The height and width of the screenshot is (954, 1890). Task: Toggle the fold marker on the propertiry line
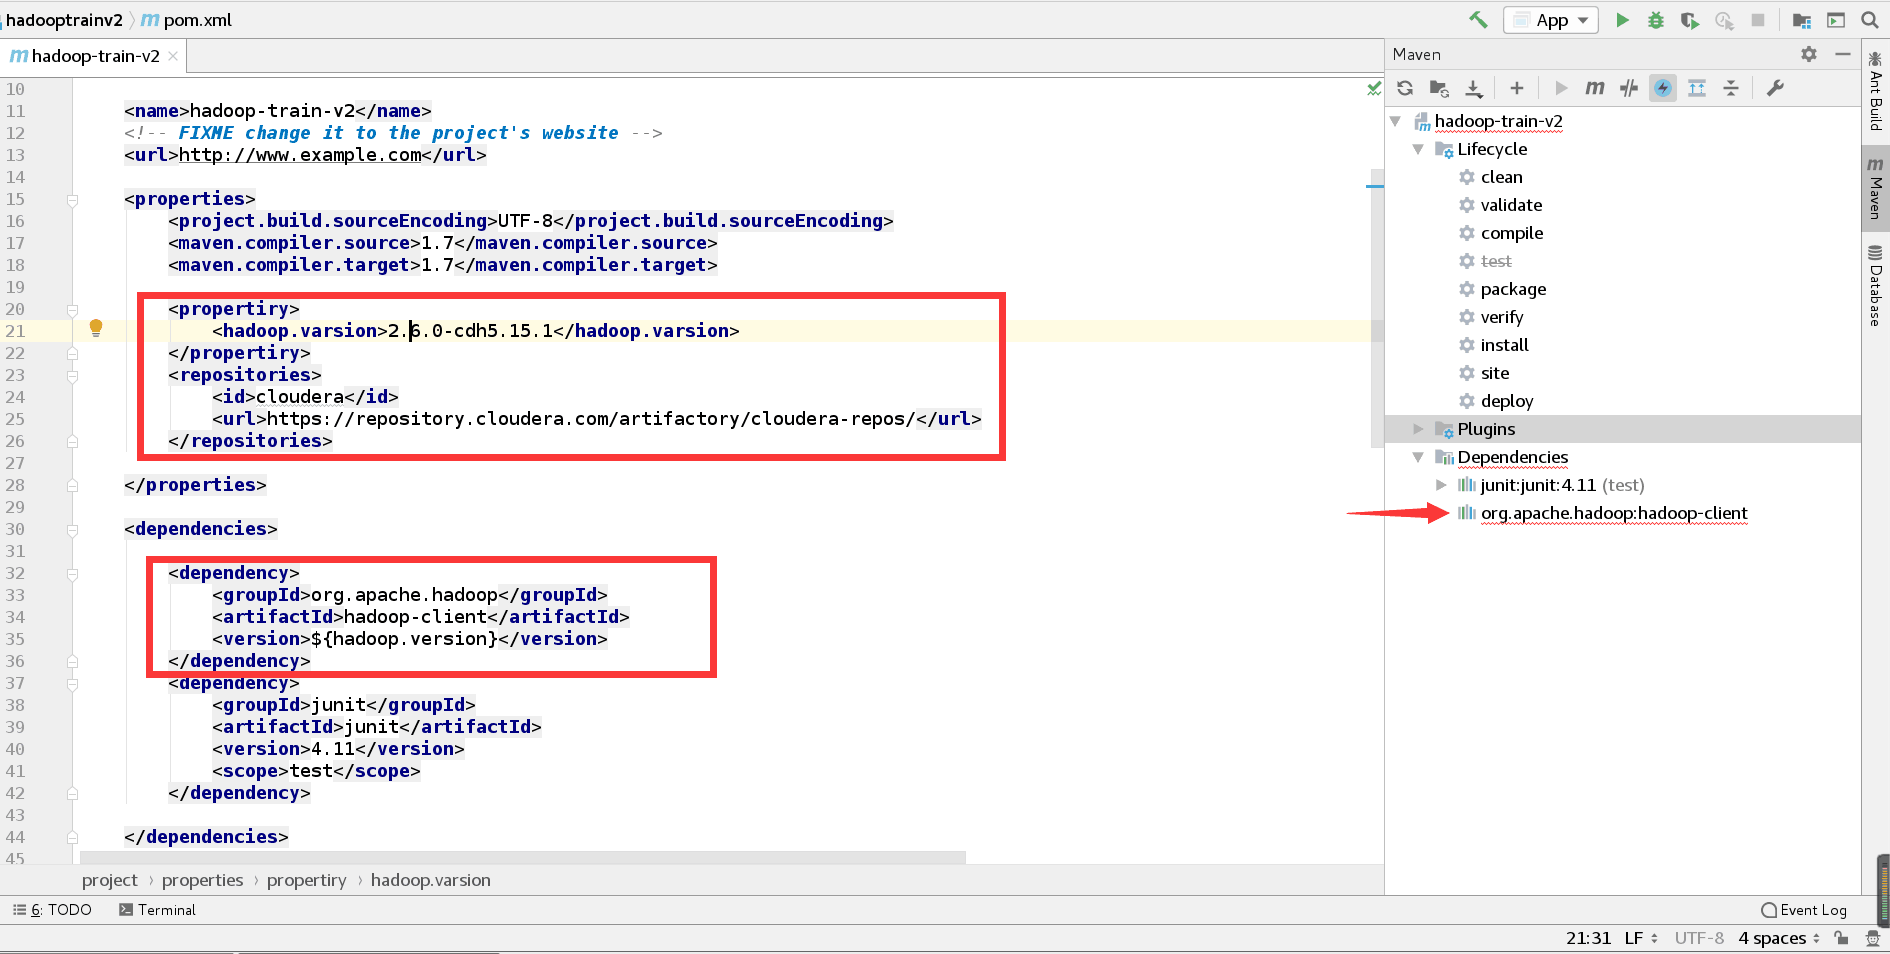(73, 310)
